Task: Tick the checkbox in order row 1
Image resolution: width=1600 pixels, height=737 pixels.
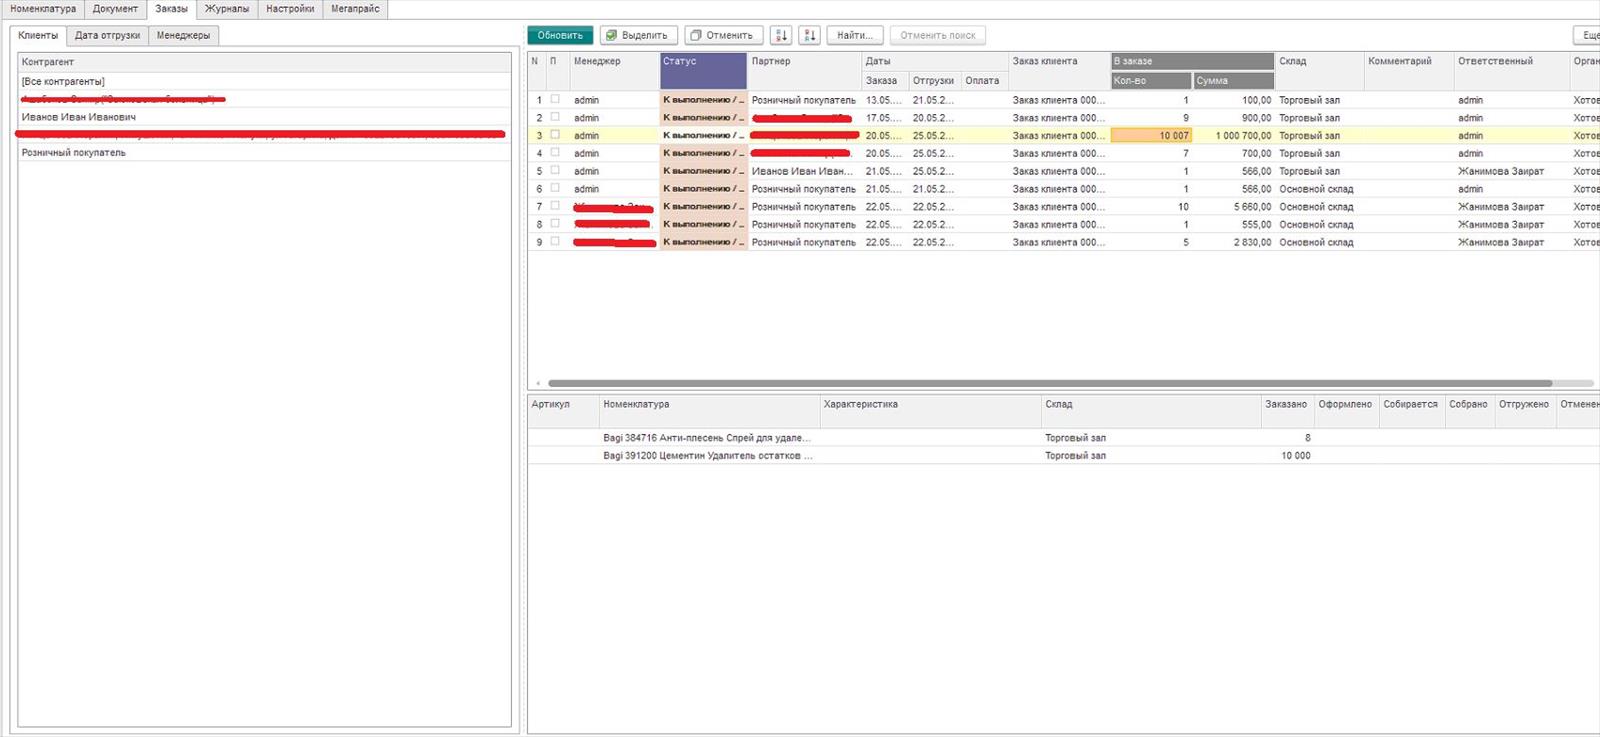Action: [x=555, y=99]
